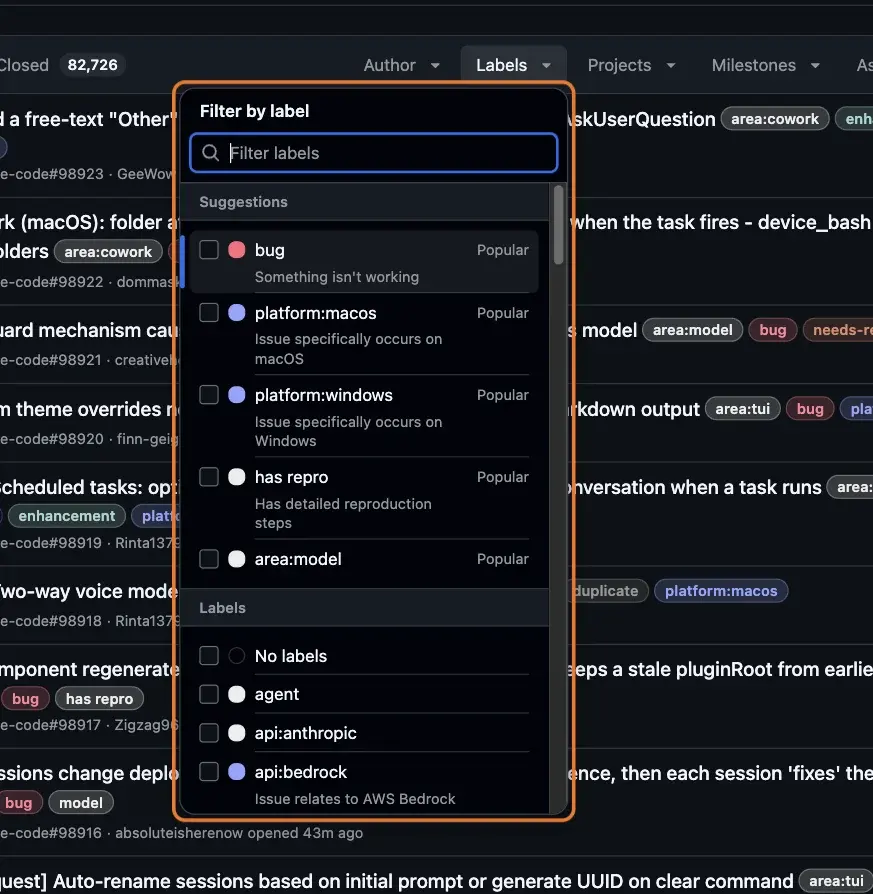Focus the Filter labels input field
The height and width of the screenshot is (894, 873).
pyautogui.click(x=373, y=153)
